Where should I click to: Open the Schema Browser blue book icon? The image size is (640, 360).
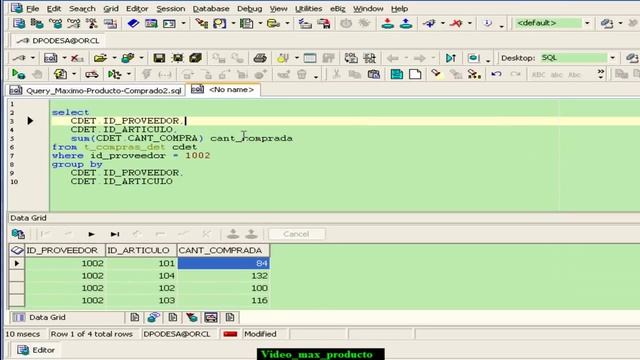coord(133,23)
